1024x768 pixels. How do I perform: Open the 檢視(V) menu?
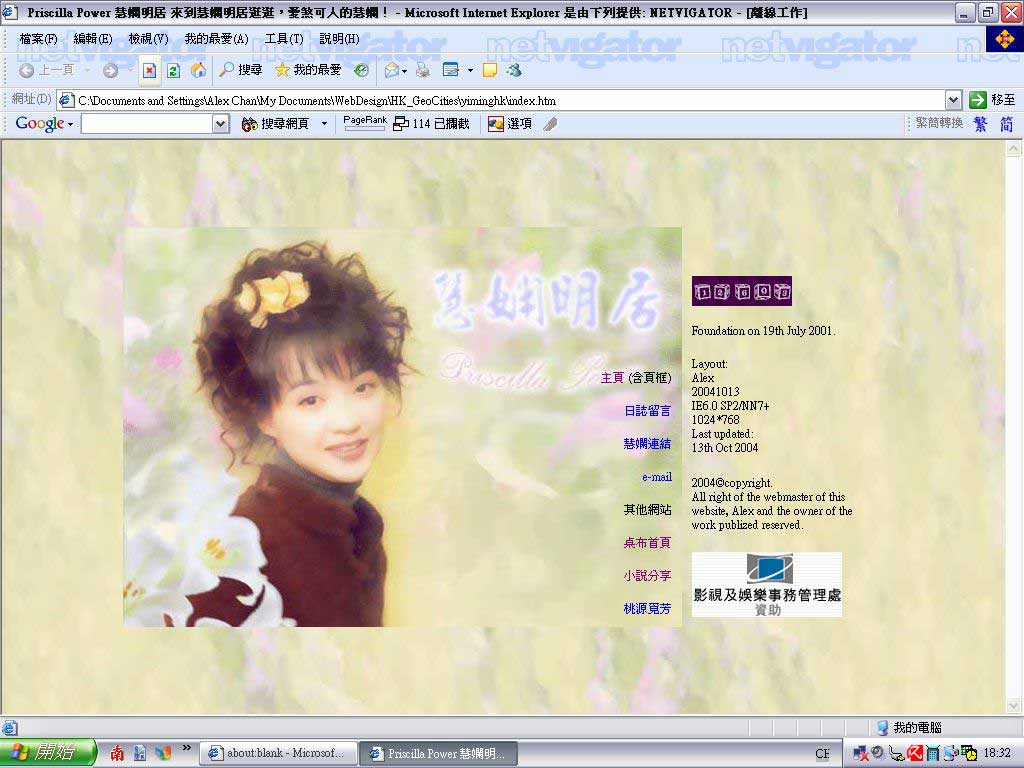coord(148,39)
